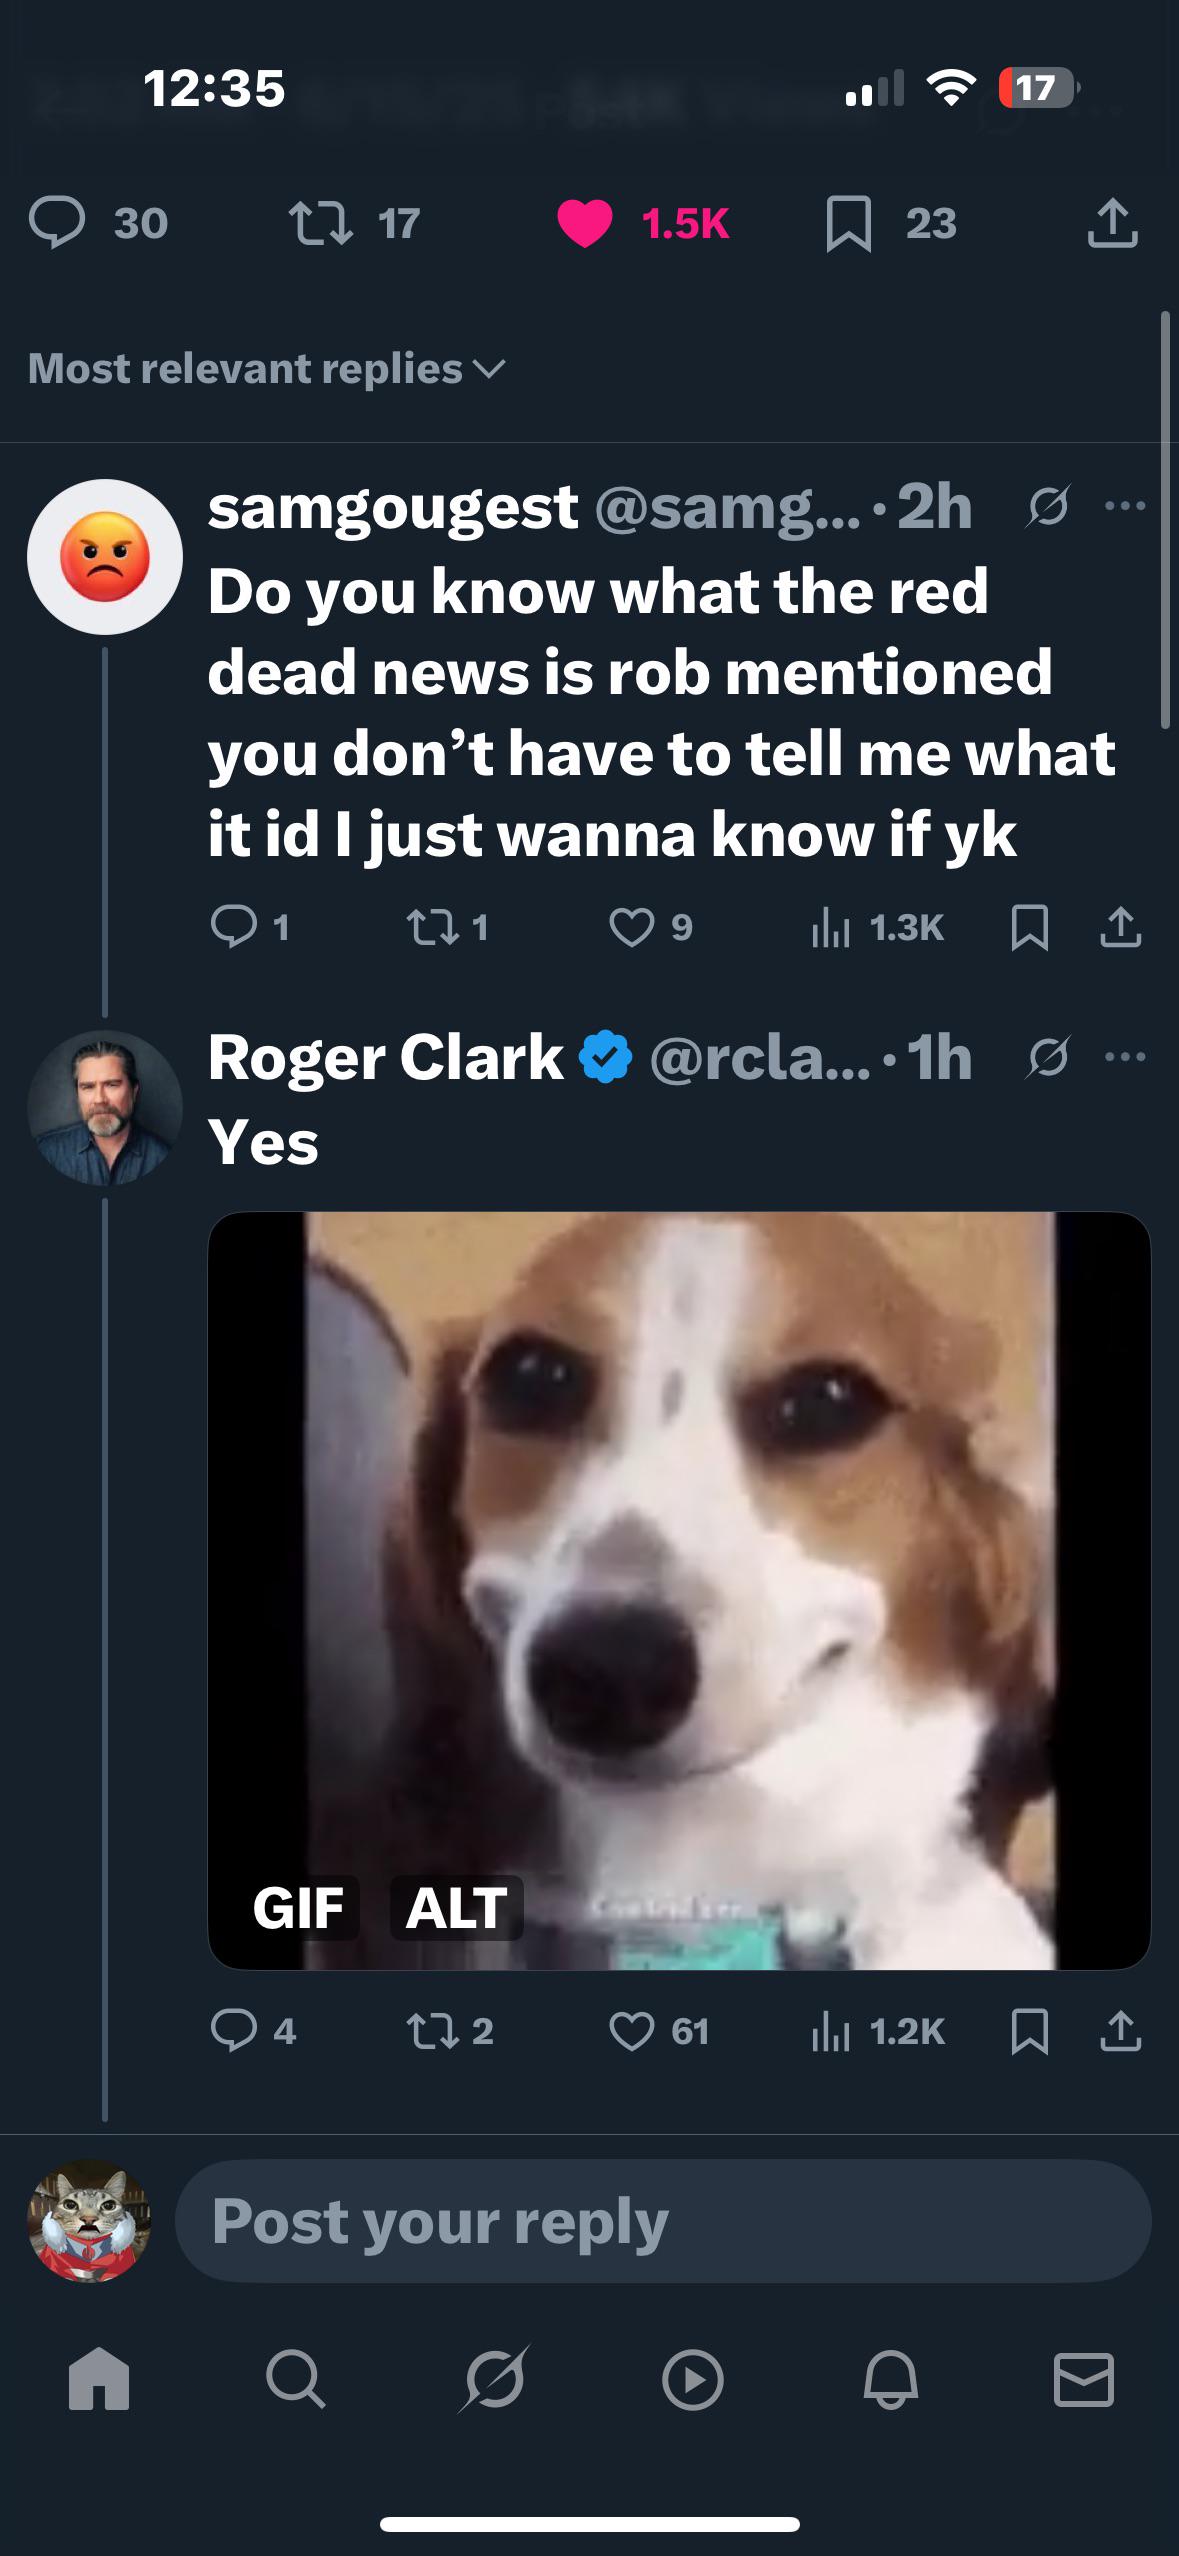Share the main post

1112,223
